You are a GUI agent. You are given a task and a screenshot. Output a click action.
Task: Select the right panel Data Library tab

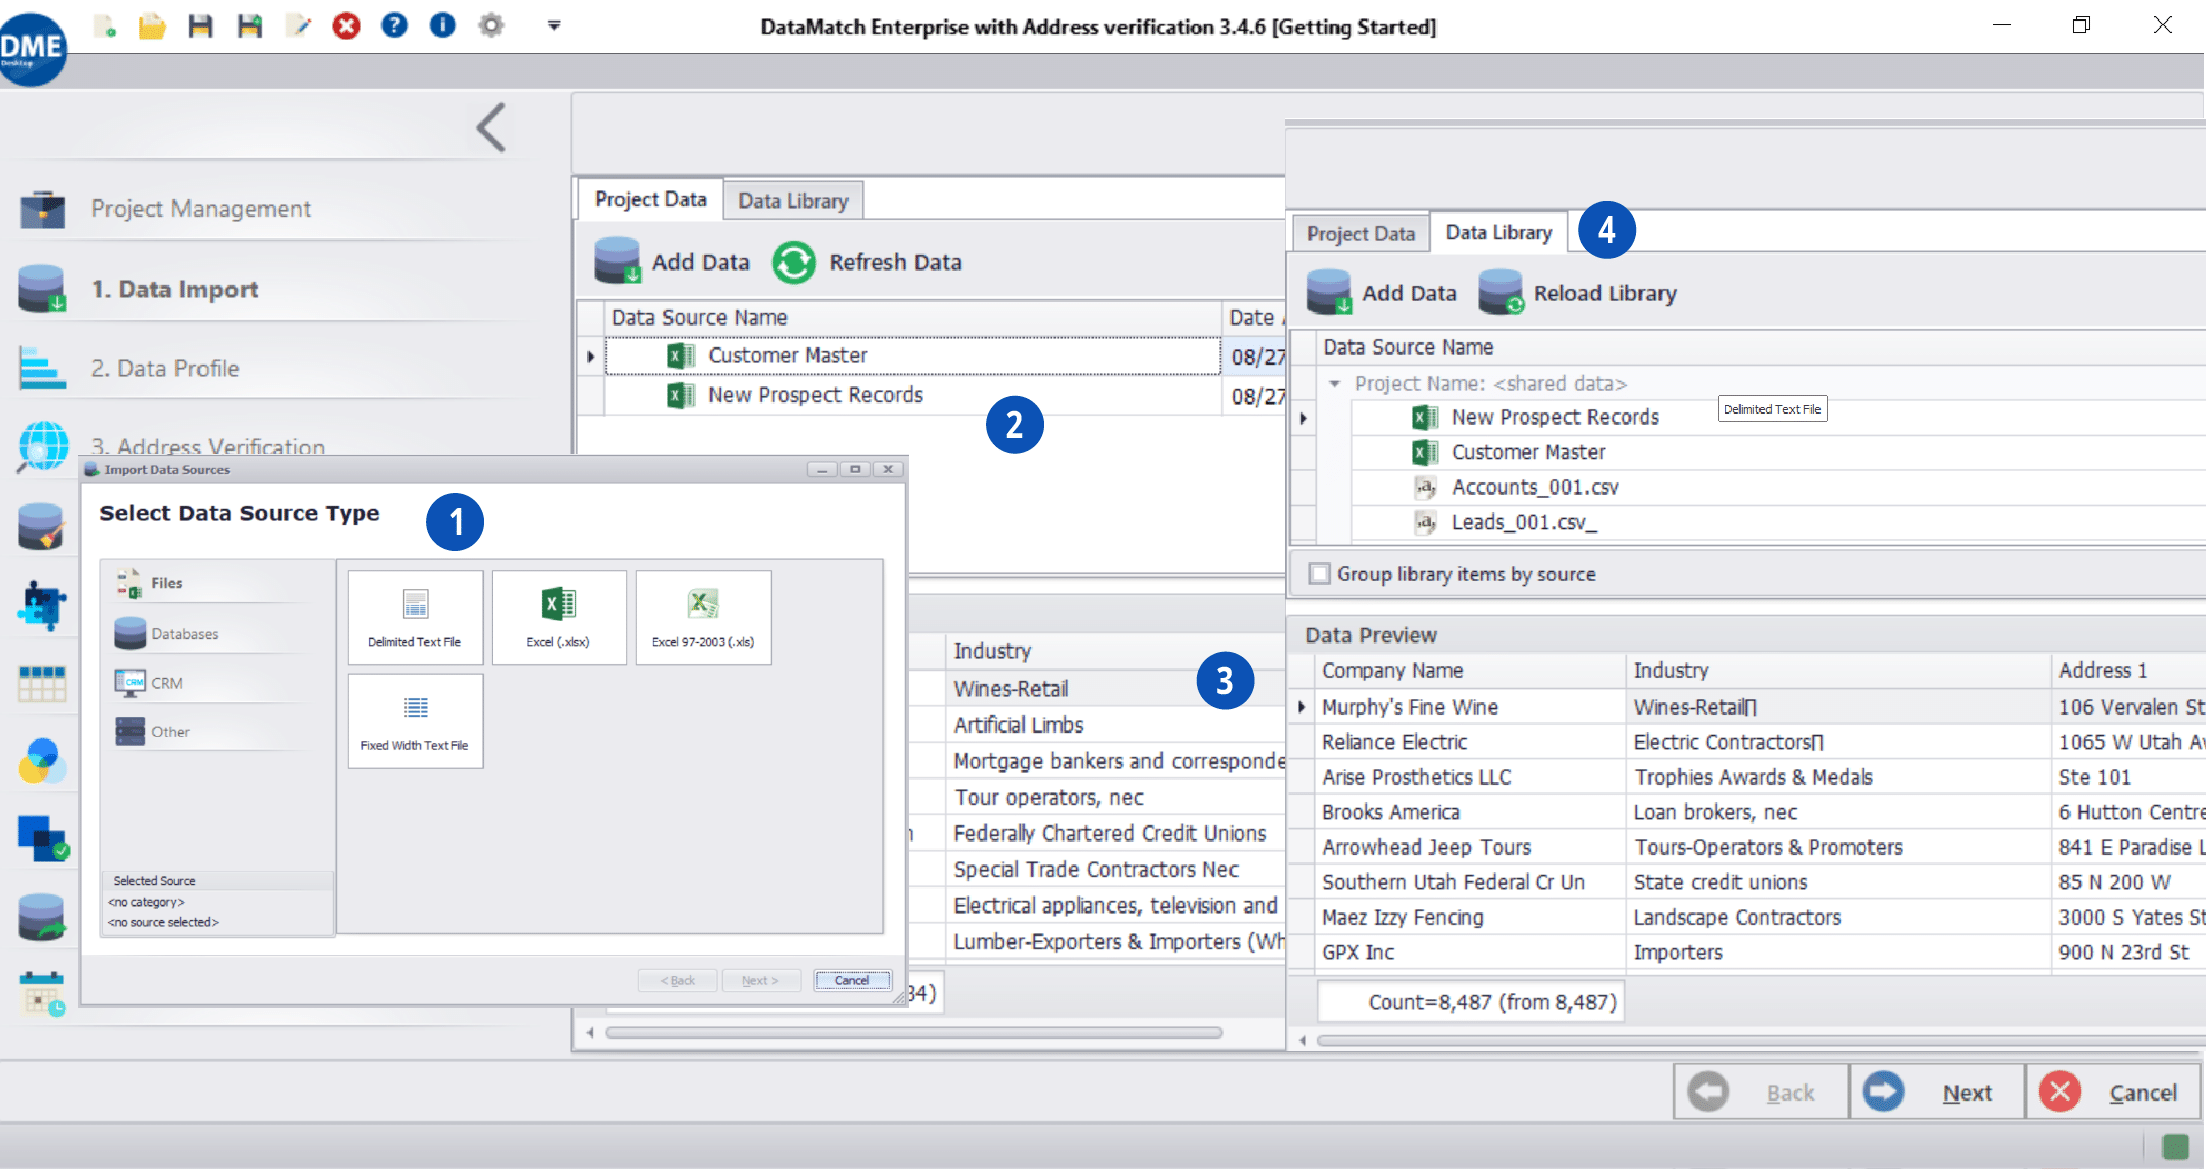[x=1498, y=232]
